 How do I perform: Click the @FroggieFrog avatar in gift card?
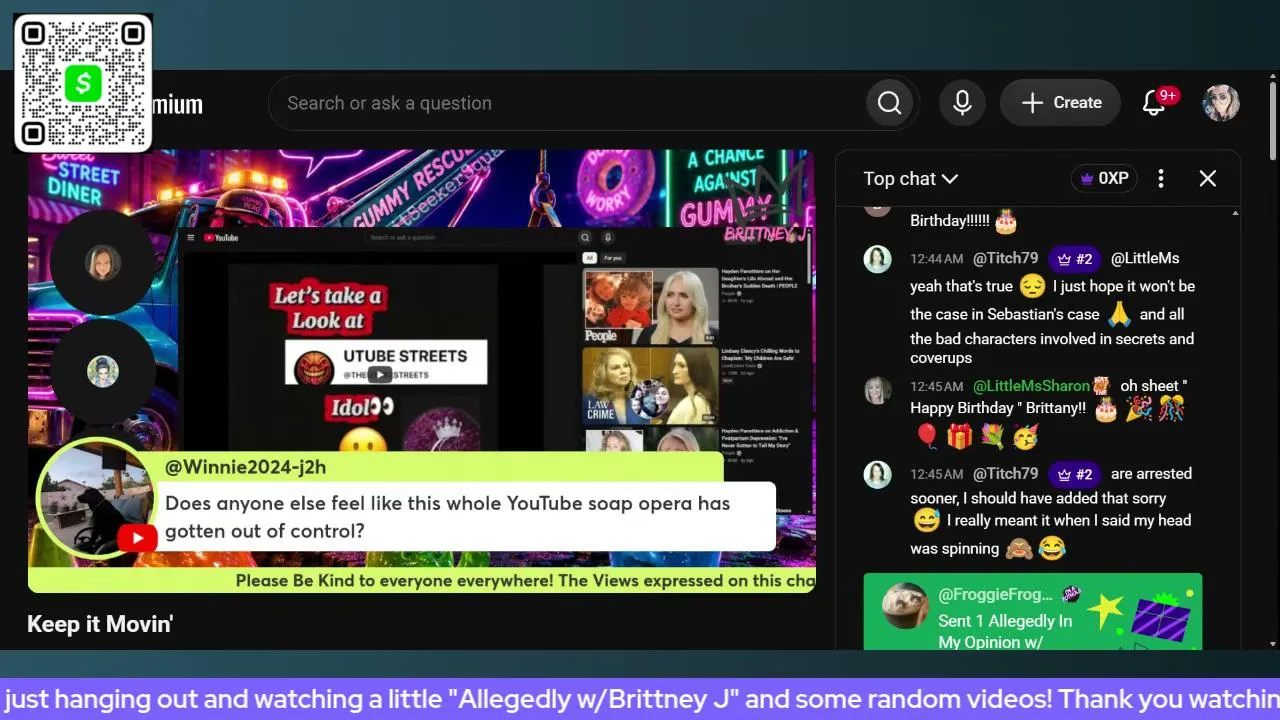(905, 605)
